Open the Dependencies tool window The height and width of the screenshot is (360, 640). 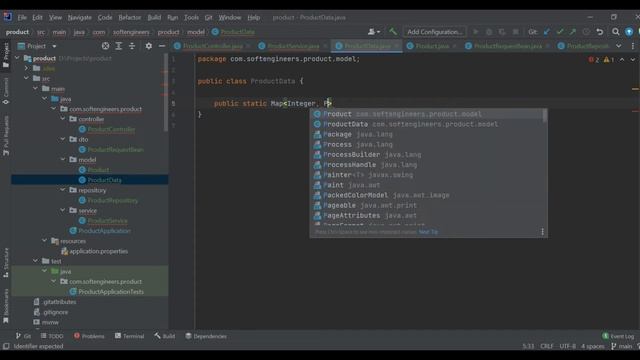point(206,336)
